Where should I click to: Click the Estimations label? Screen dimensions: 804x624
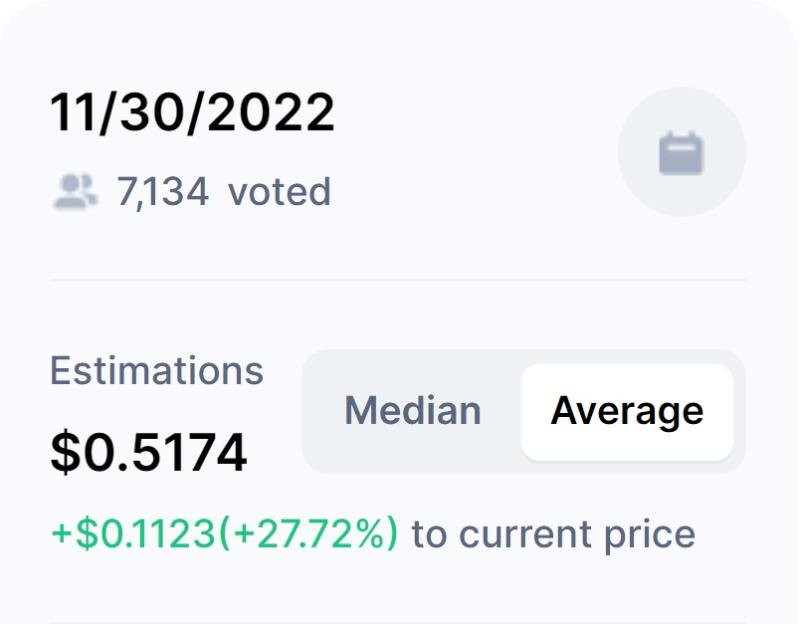[156, 371]
